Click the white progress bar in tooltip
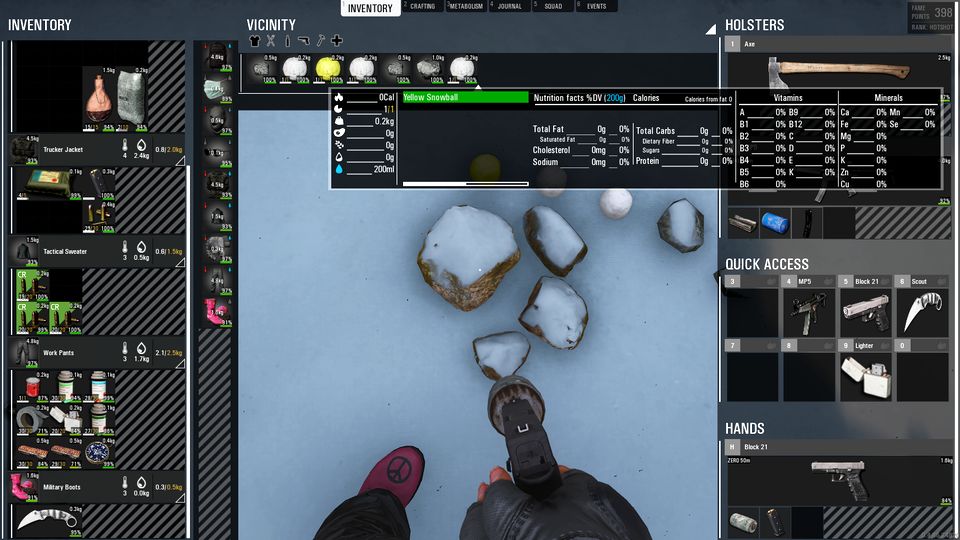Screen dimensions: 960x540 pyautogui.click(x=465, y=183)
